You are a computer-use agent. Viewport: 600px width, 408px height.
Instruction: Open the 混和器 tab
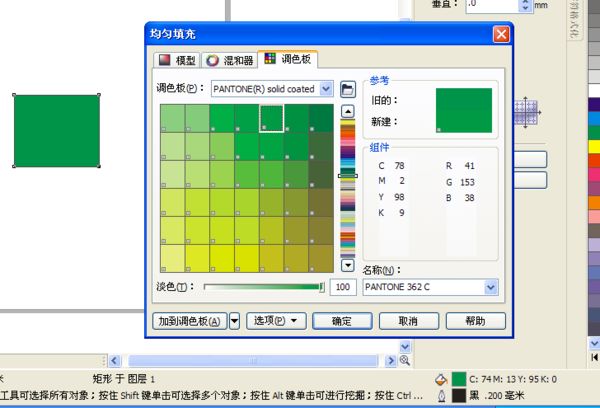(x=229, y=60)
